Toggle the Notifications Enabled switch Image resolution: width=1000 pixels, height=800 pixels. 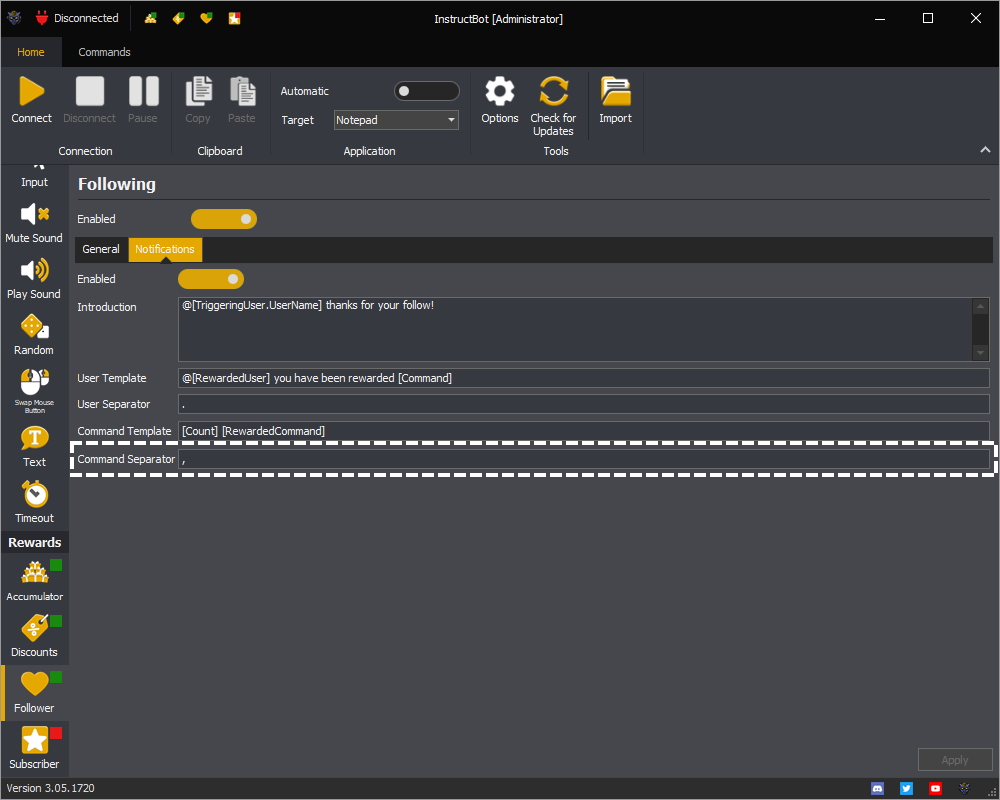coord(211,279)
